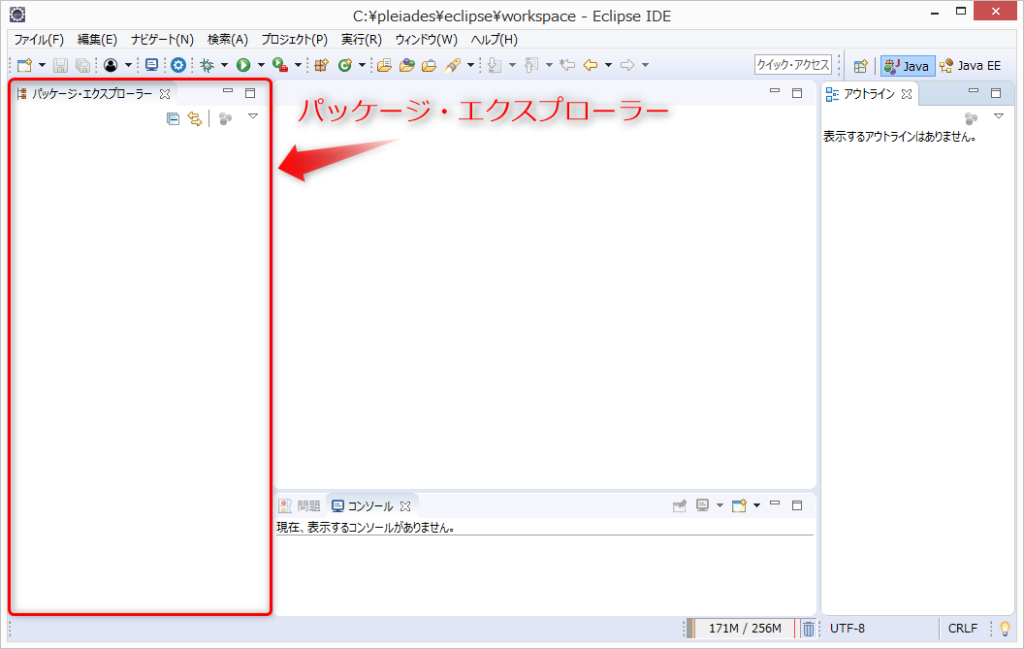
Task: Open the New wizard dropdown arrow
Action: pyautogui.click(x=42, y=65)
